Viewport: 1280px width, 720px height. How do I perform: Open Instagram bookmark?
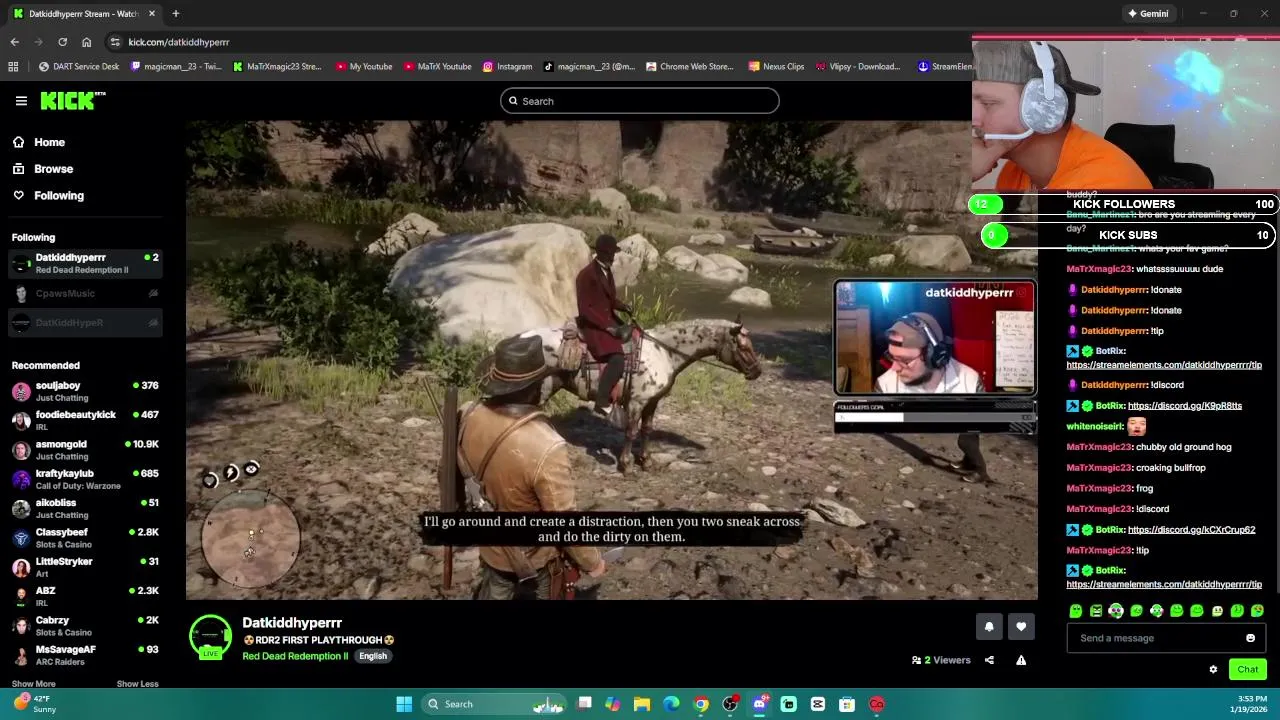tap(507, 67)
